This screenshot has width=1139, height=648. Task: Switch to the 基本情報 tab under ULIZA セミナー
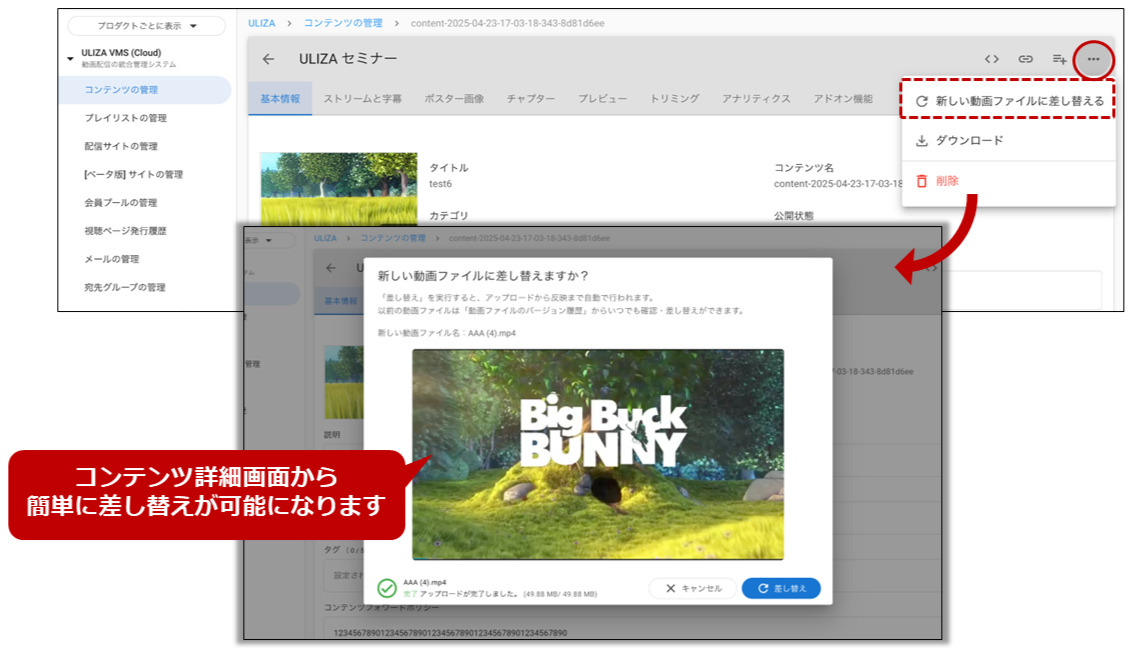pyautogui.click(x=280, y=99)
